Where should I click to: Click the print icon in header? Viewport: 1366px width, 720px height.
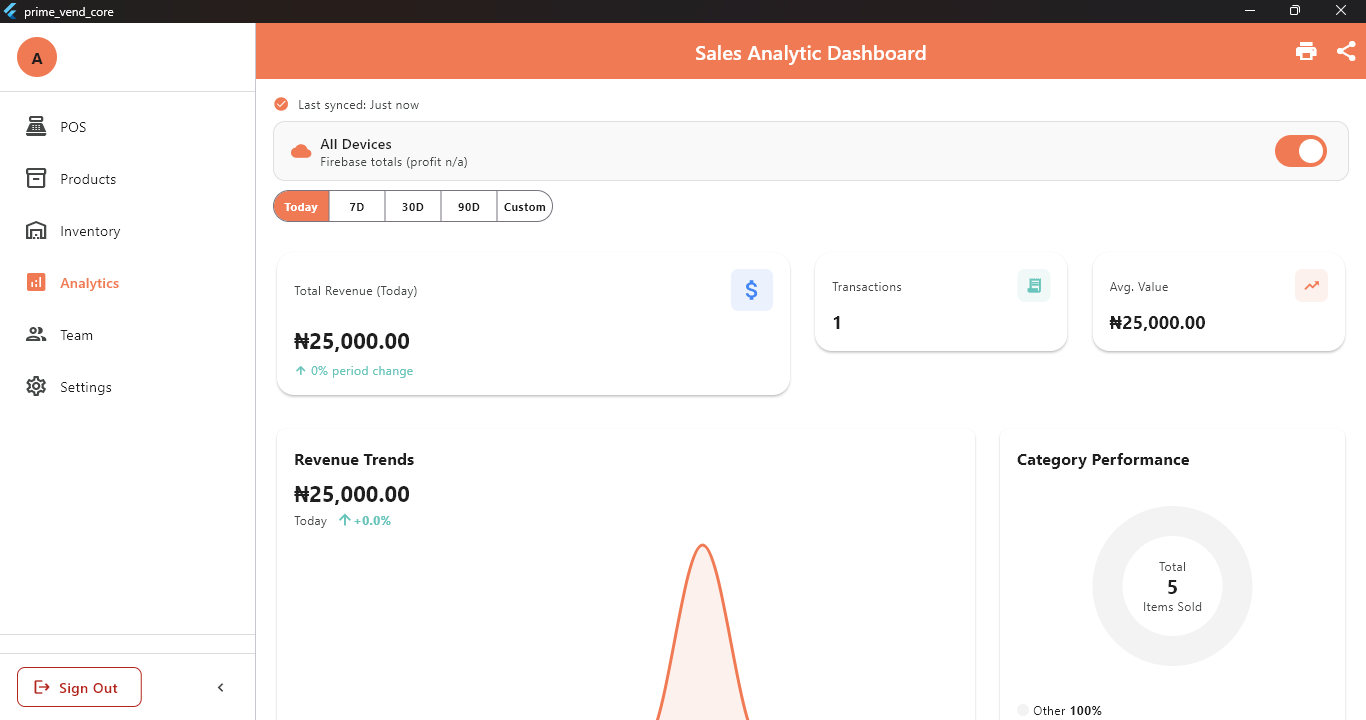1306,52
